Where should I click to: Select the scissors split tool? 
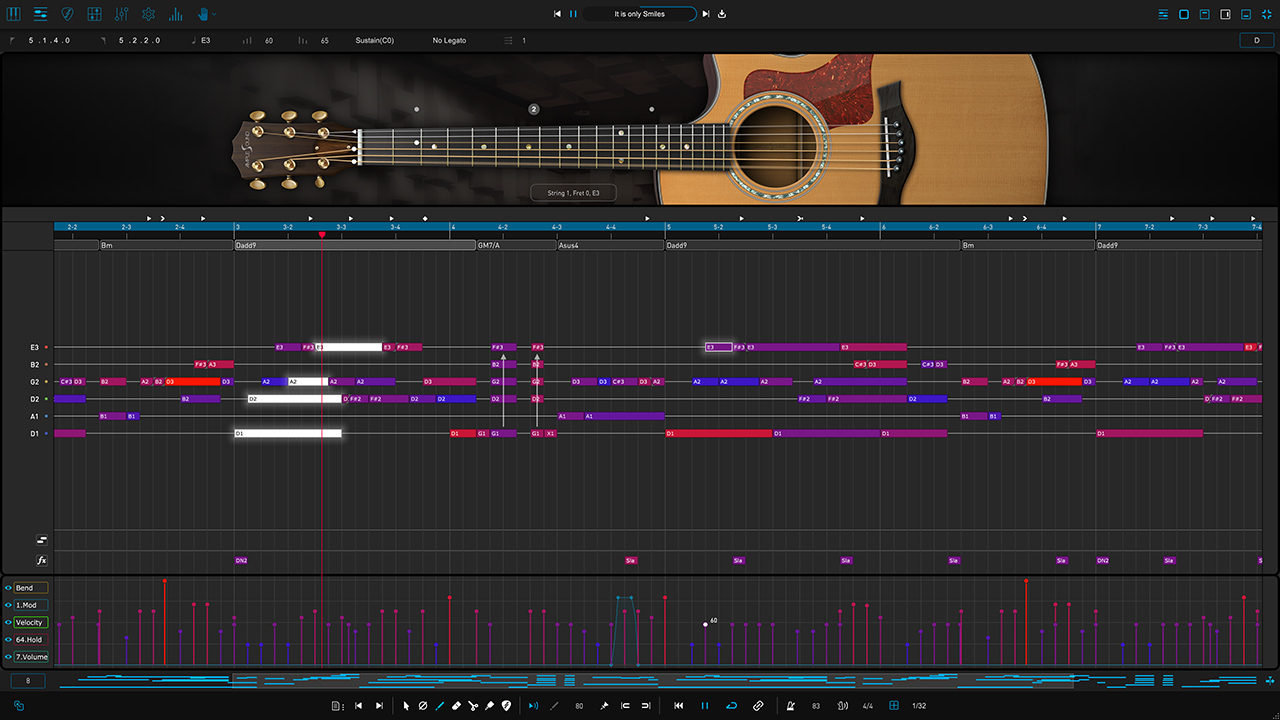pyautogui.click(x=473, y=706)
